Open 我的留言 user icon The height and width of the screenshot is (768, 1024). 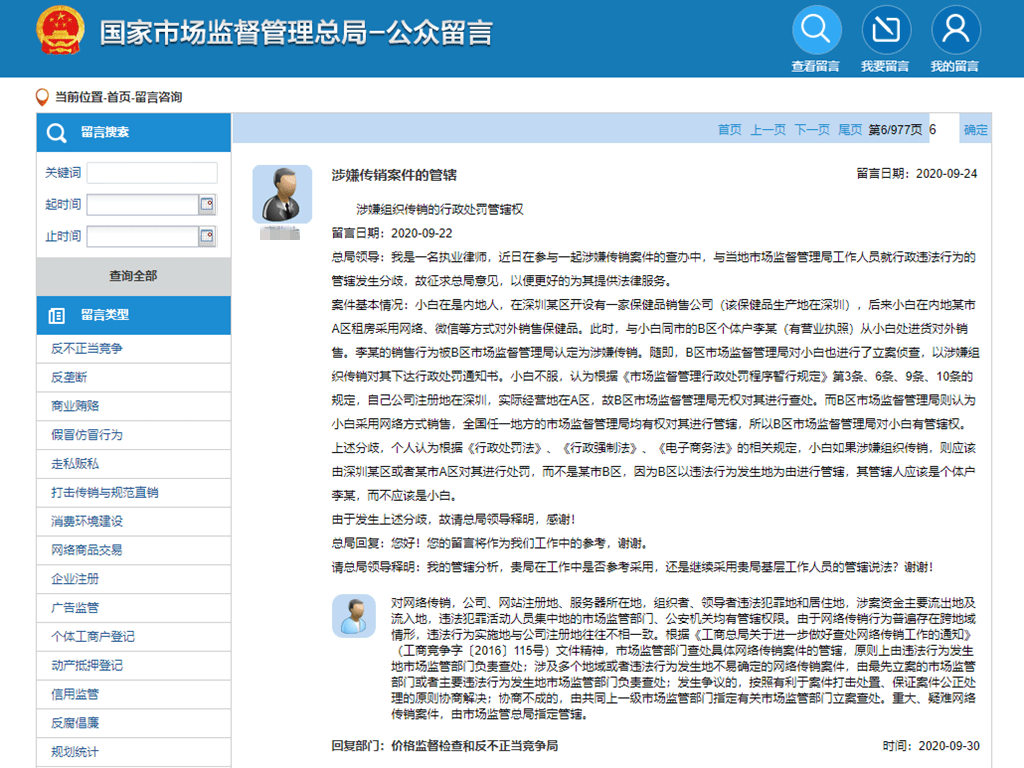point(954,30)
